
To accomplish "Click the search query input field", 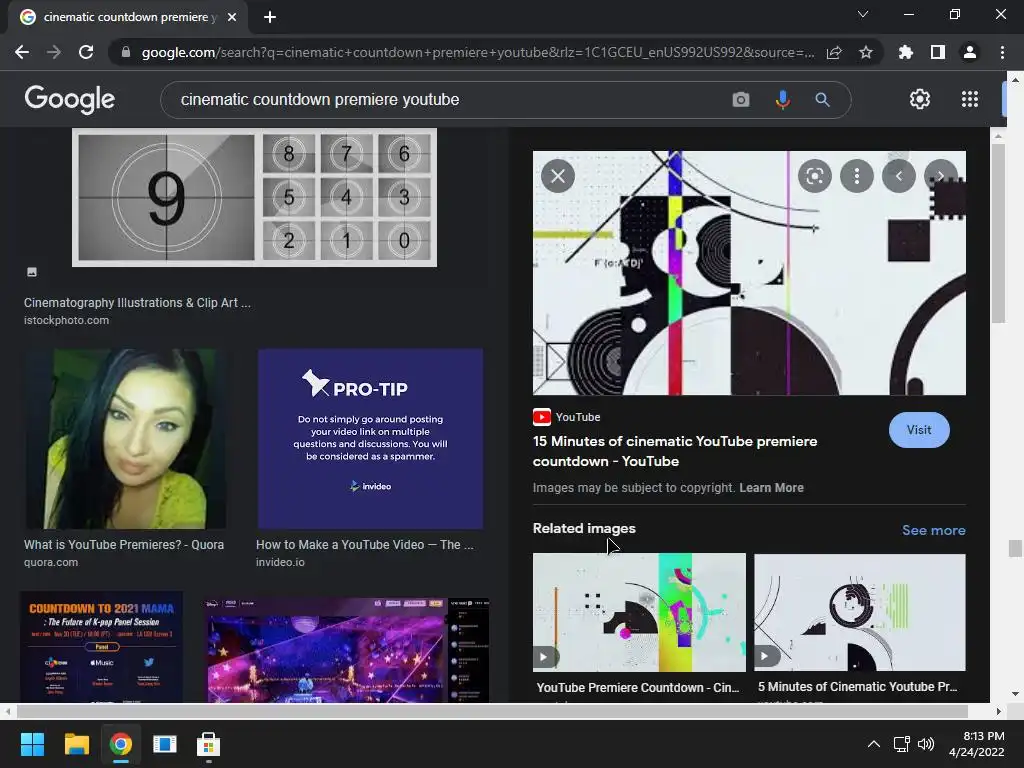I will pos(451,100).
